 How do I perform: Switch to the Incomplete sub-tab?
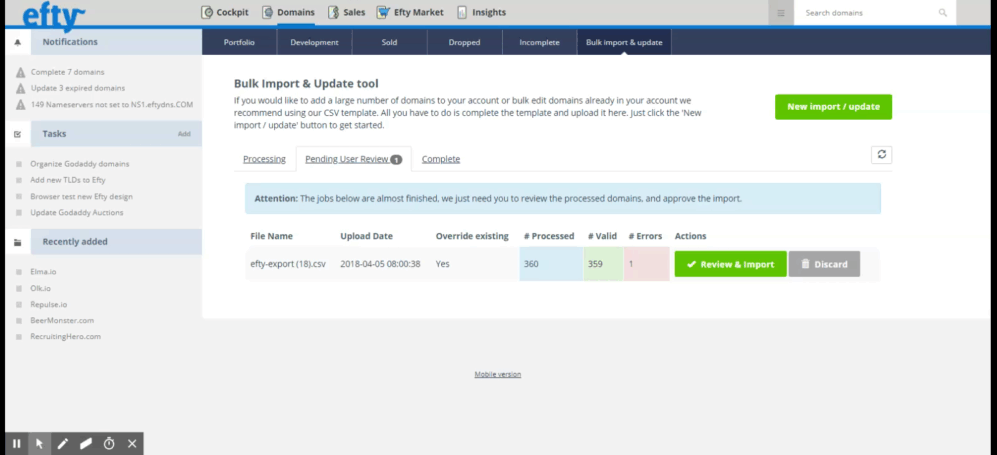(539, 43)
